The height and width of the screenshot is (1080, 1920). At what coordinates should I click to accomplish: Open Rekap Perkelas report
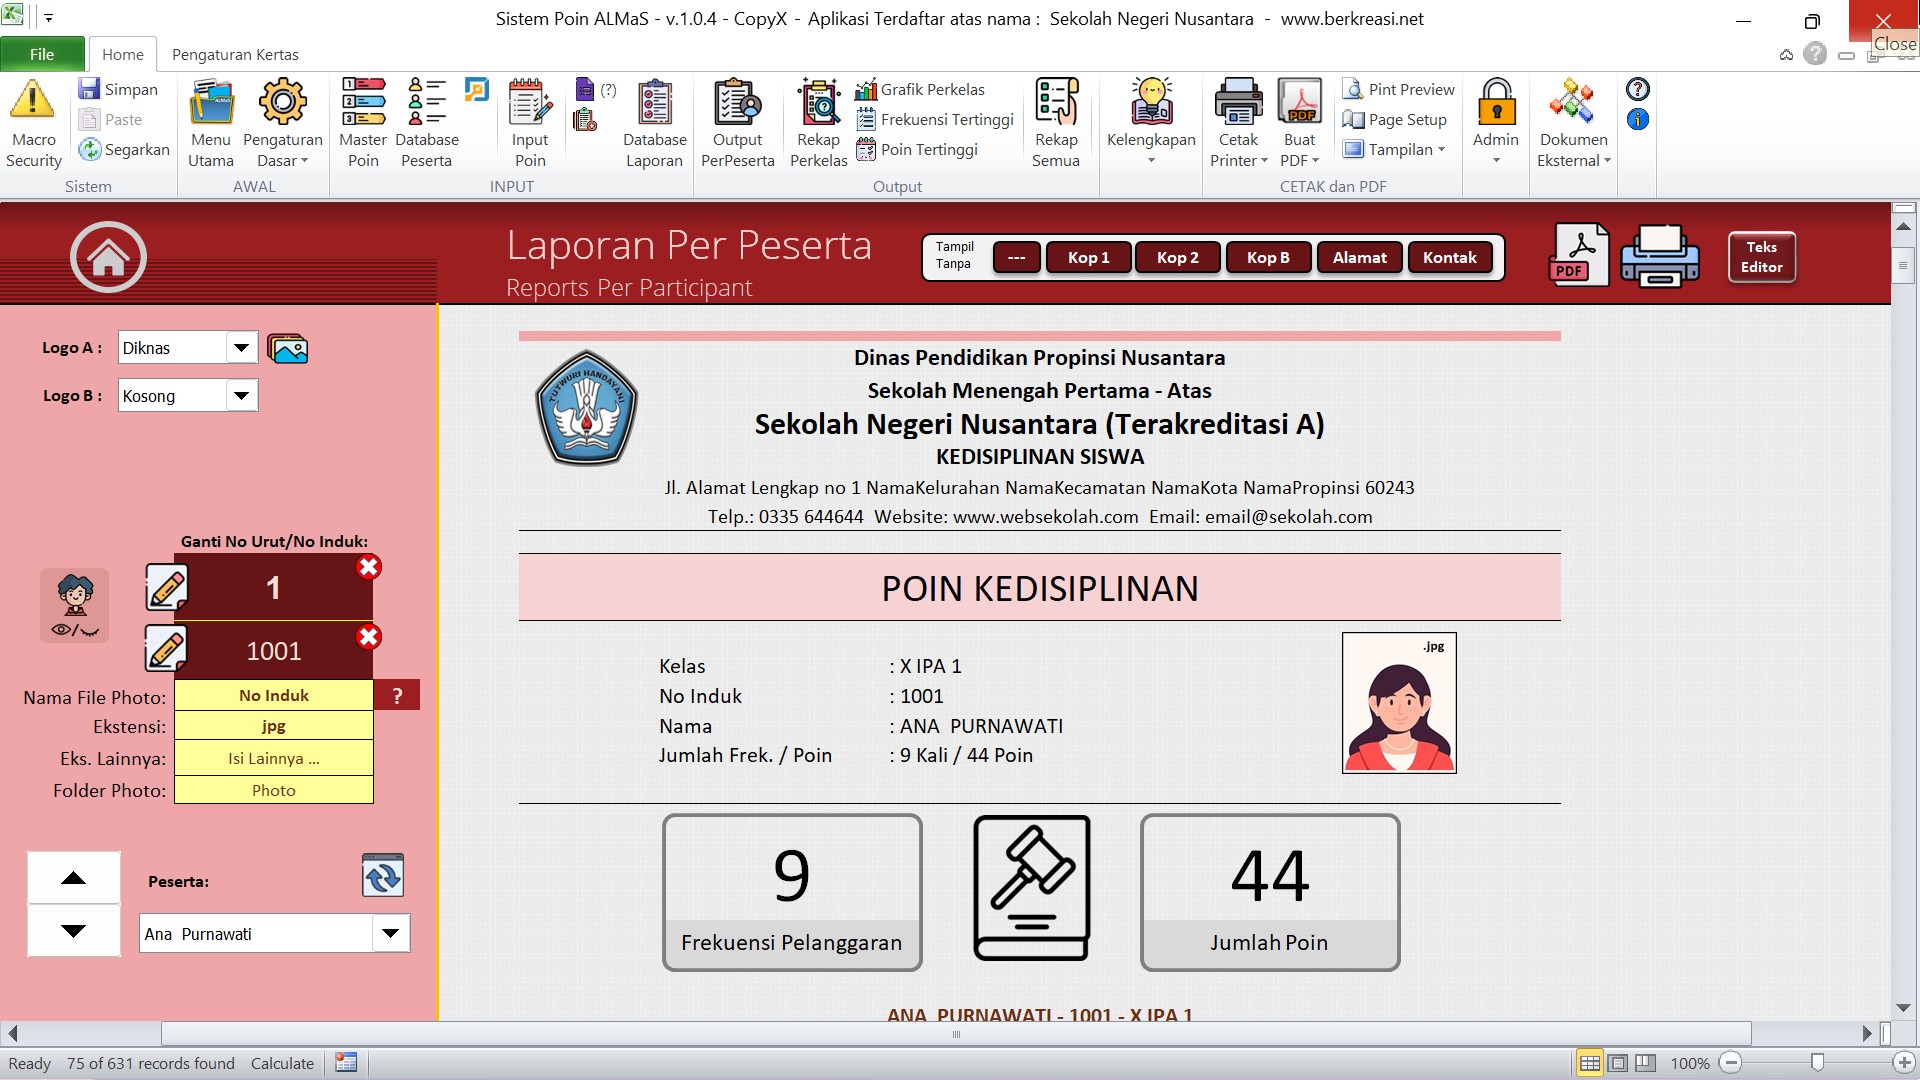tap(818, 123)
